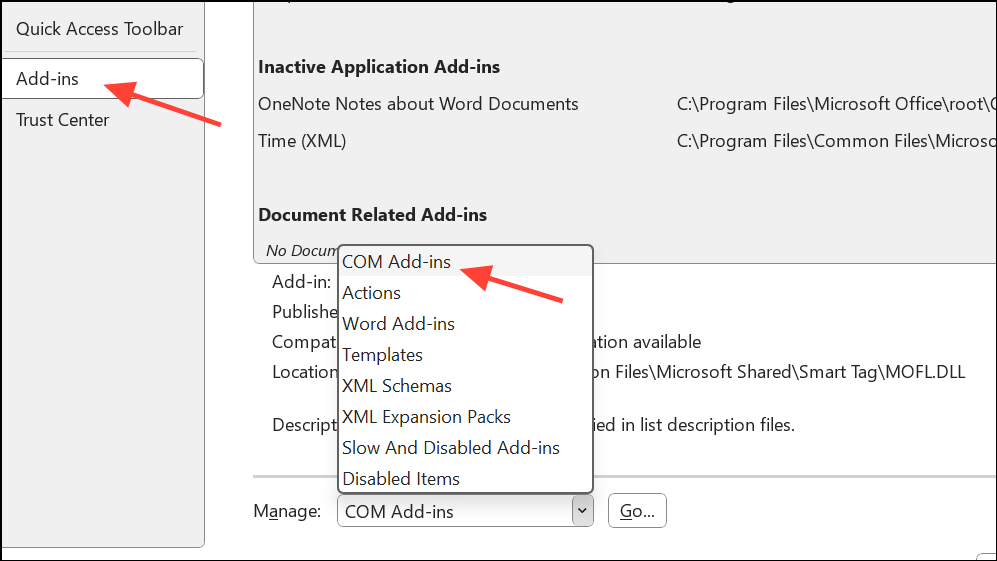This screenshot has height=561, width=997.
Task: Select Add-ins in the options sidebar
Action: [x=48, y=78]
